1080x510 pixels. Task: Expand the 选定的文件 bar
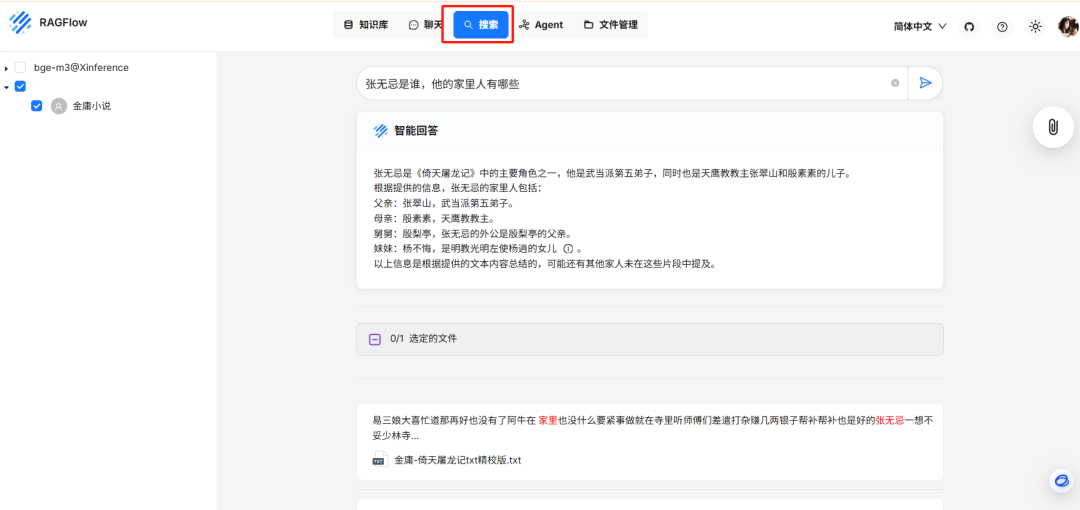coord(650,339)
